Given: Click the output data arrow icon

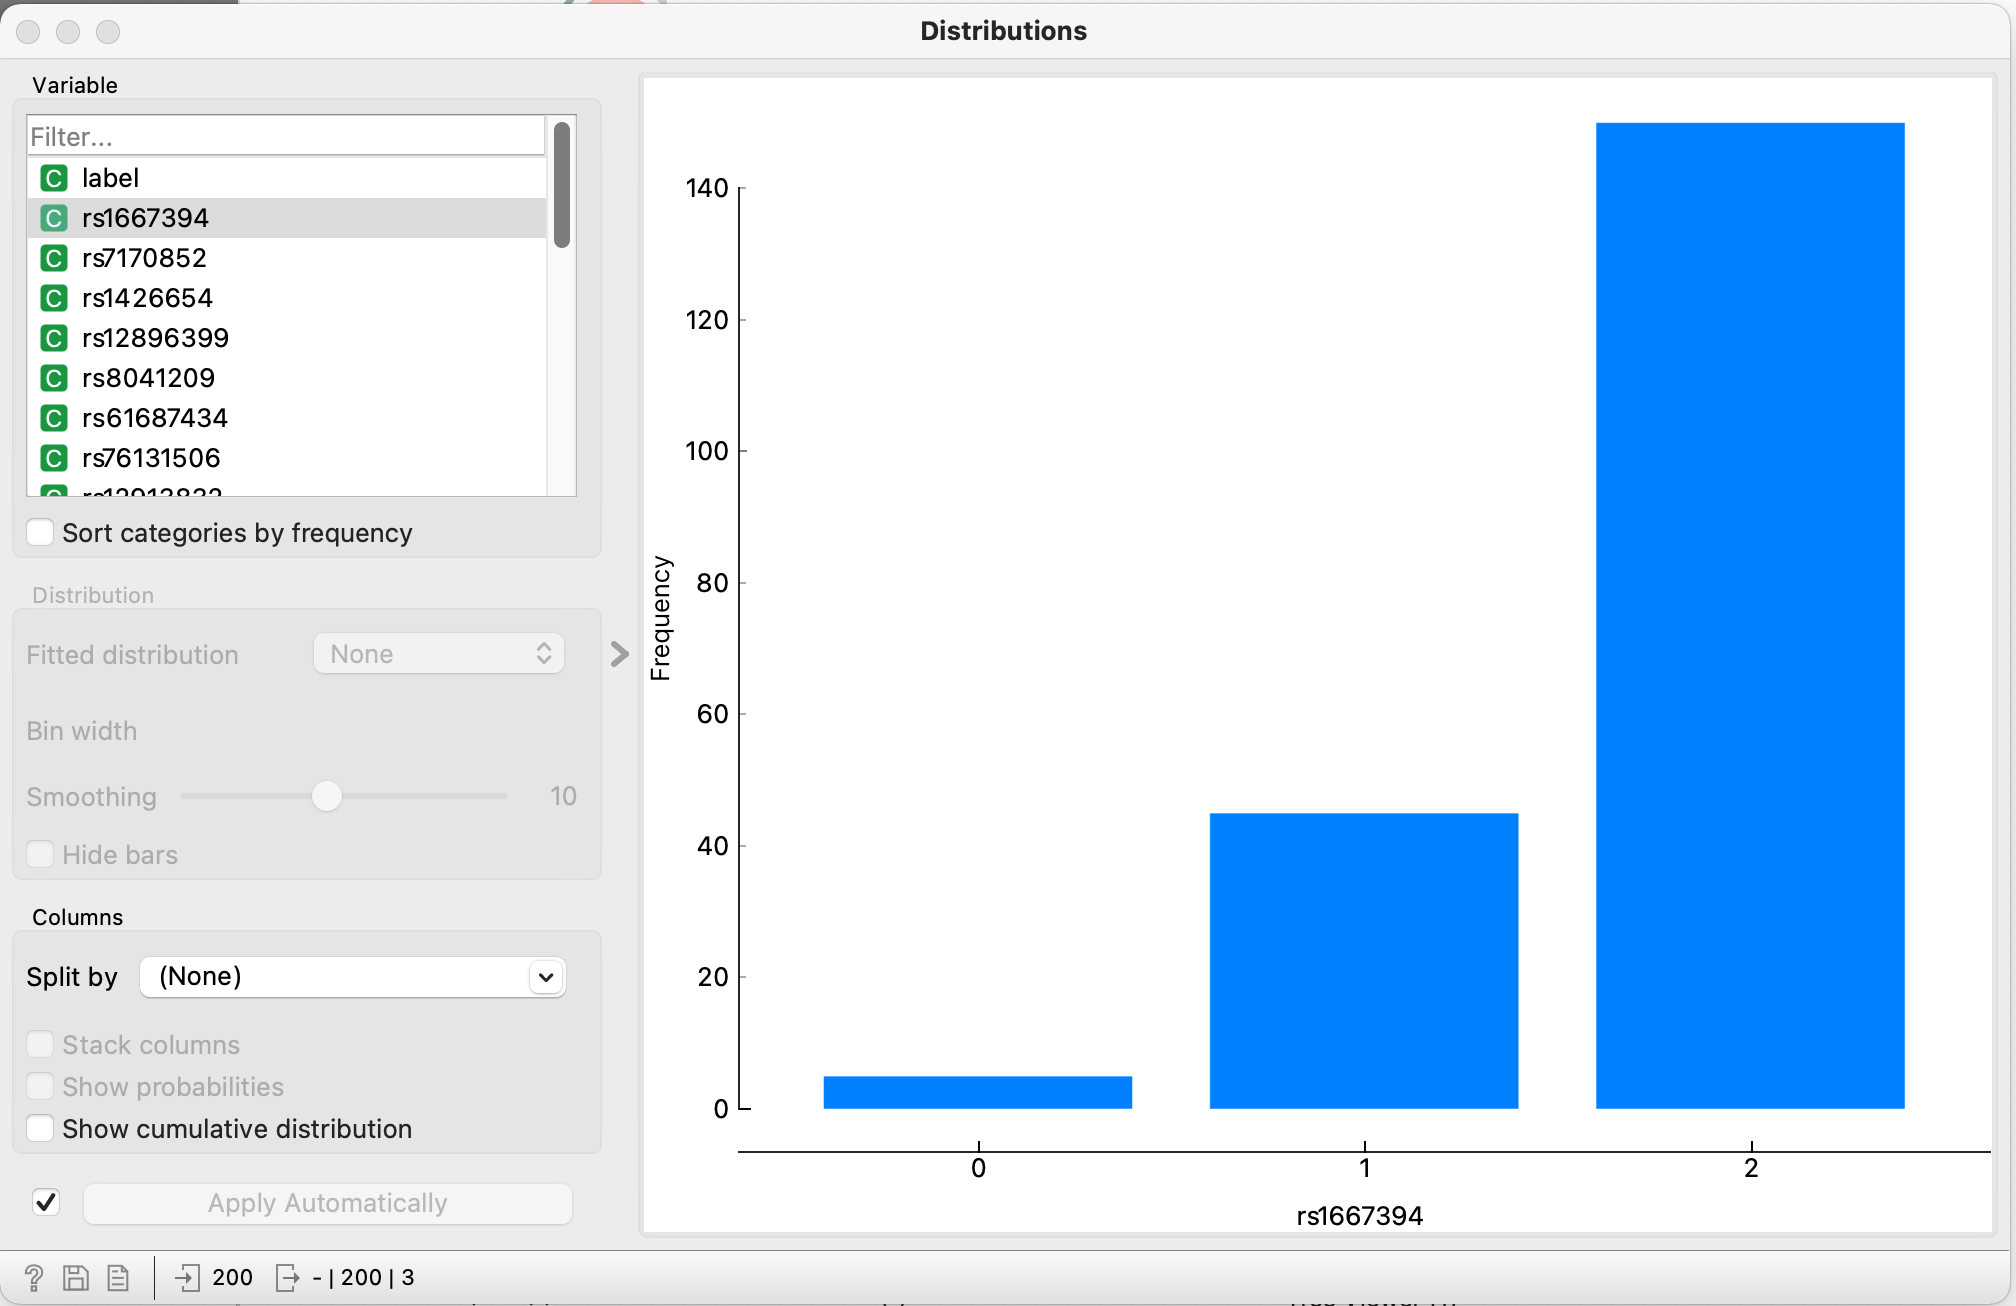Looking at the screenshot, I should pos(287,1277).
